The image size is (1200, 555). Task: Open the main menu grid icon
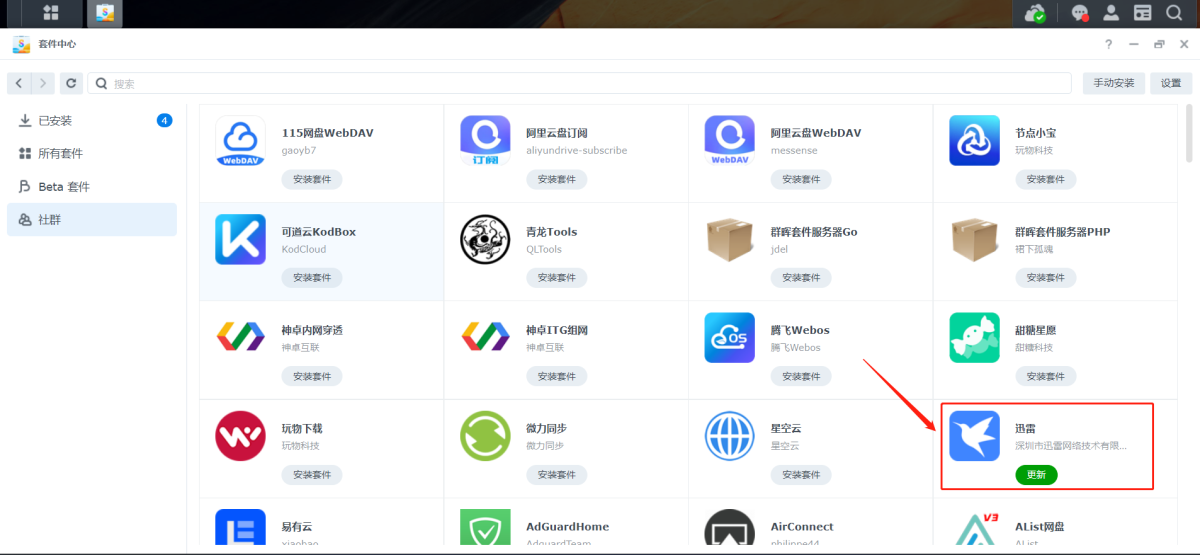coord(50,13)
